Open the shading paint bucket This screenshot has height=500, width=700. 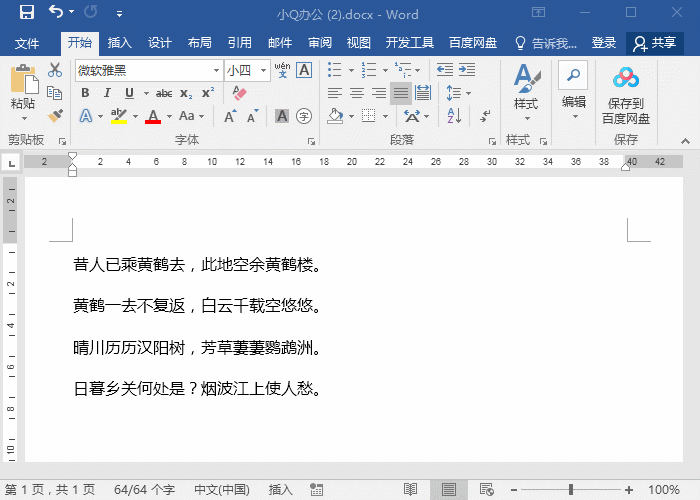click(x=335, y=116)
